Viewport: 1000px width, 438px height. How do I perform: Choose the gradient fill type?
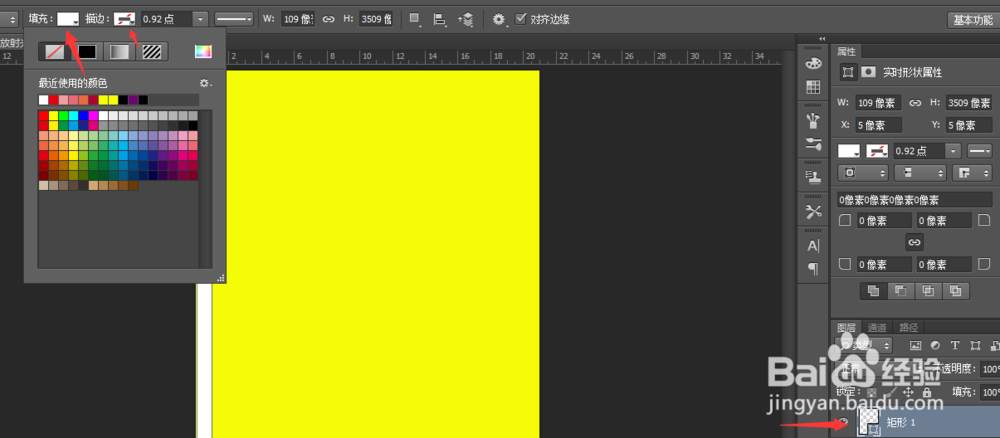pyautogui.click(x=119, y=52)
